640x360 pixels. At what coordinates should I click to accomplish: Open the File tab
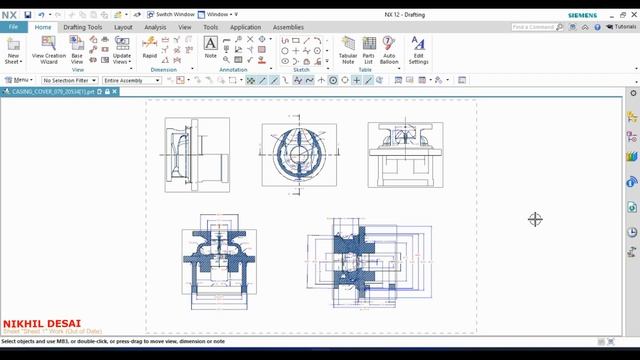click(13, 27)
